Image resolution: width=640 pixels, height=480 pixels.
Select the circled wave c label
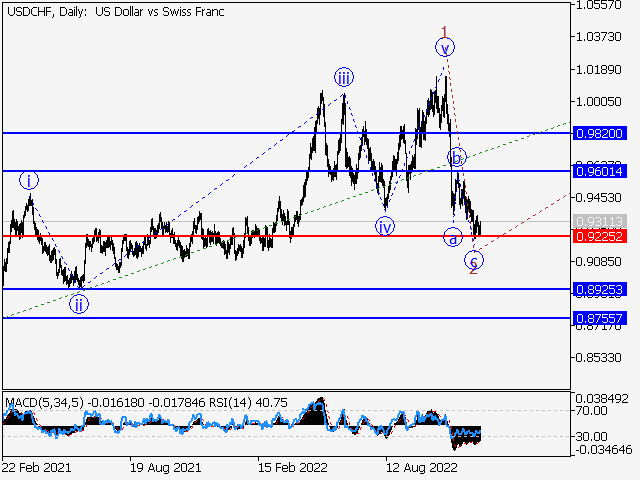click(474, 260)
